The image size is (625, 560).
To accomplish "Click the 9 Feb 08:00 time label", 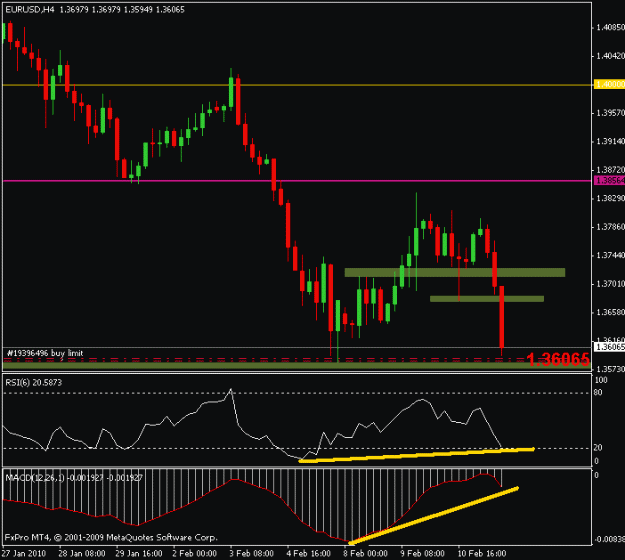I will pos(422,554).
